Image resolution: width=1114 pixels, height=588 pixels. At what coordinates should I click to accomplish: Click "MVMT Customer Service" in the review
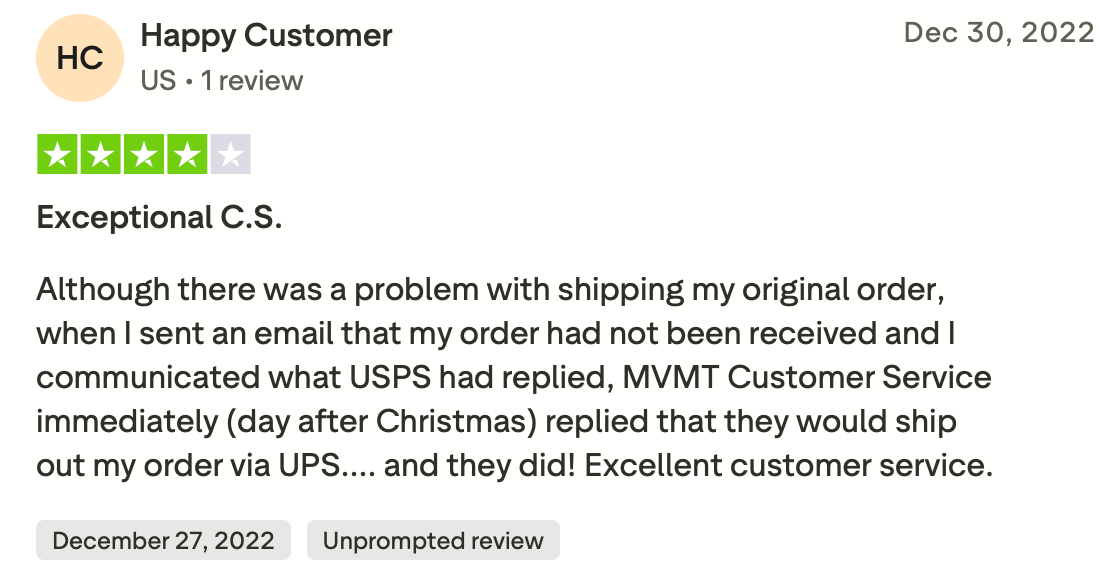coord(807,378)
